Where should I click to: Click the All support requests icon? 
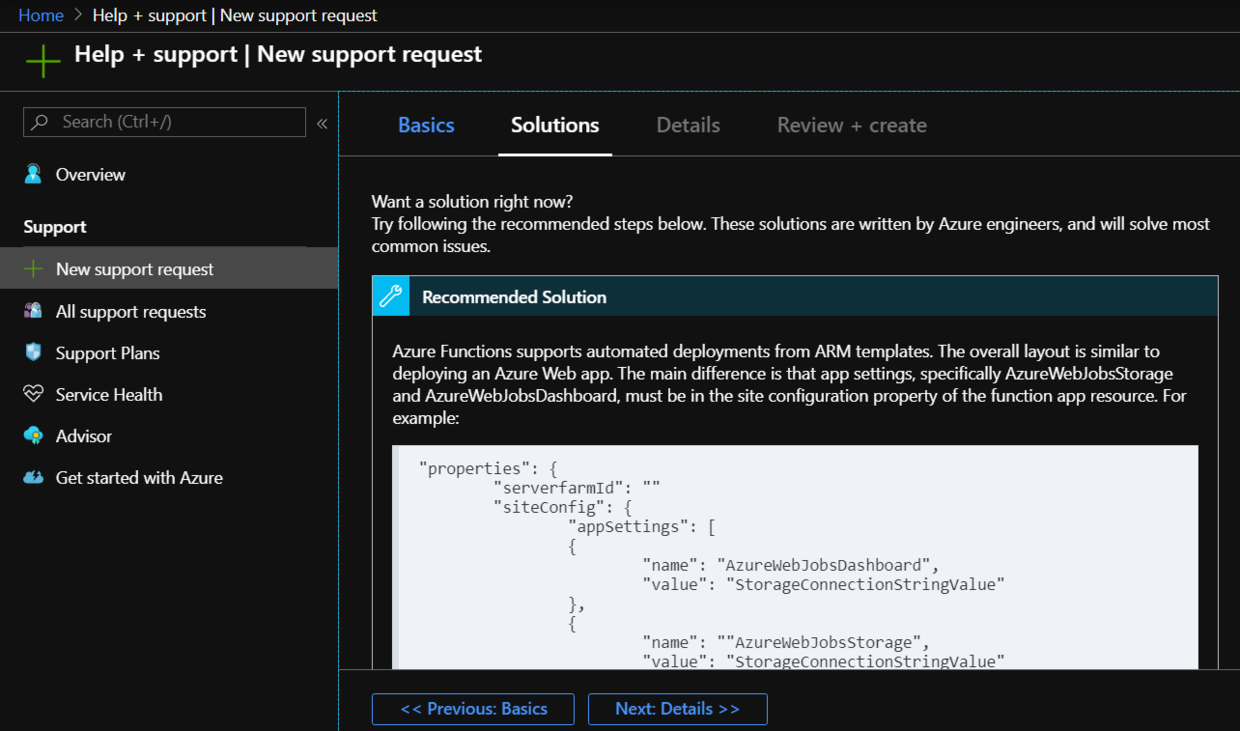point(33,311)
